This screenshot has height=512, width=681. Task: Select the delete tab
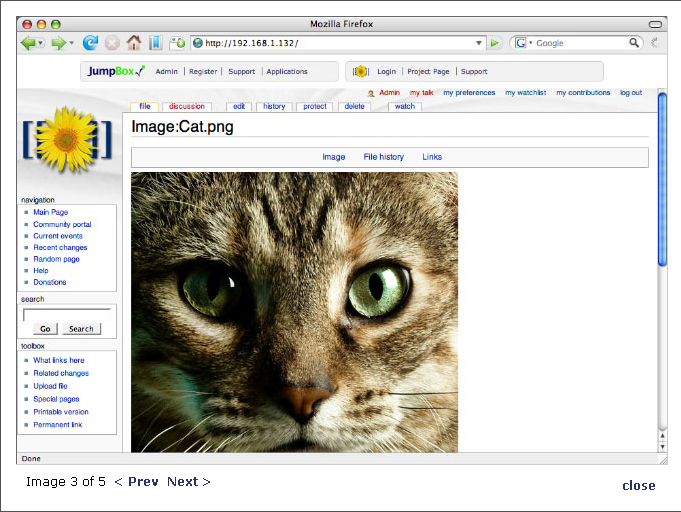(x=354, y=106)
